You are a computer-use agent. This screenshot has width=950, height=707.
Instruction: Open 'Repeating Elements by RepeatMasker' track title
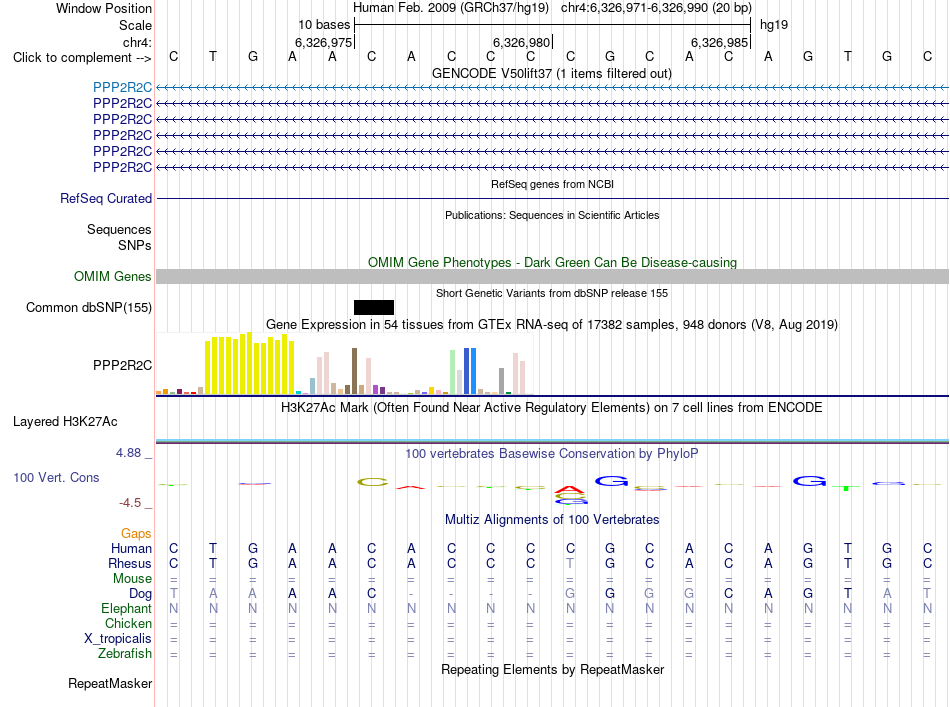click(x=552, y=669)
